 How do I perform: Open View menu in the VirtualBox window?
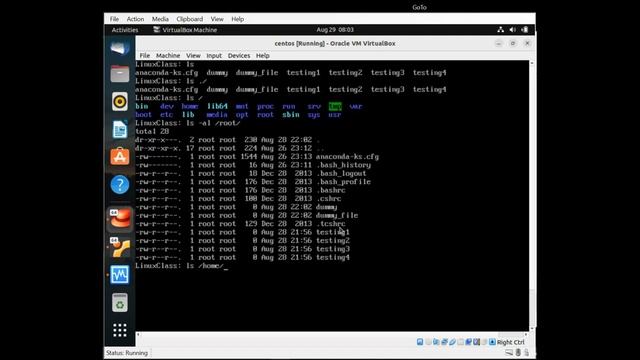pos(193,56)
